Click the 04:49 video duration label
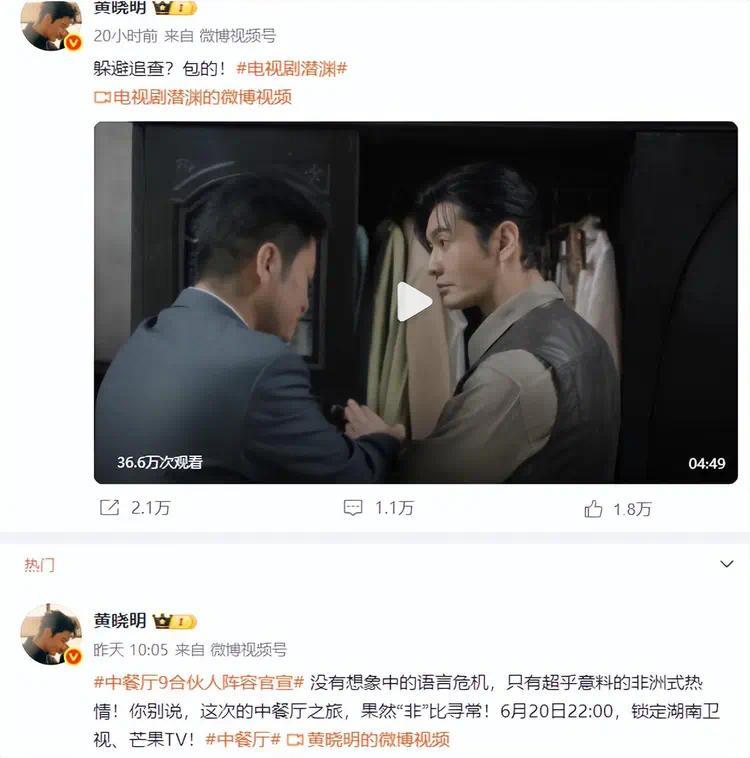The image size is (750, 758). (706, 464)
